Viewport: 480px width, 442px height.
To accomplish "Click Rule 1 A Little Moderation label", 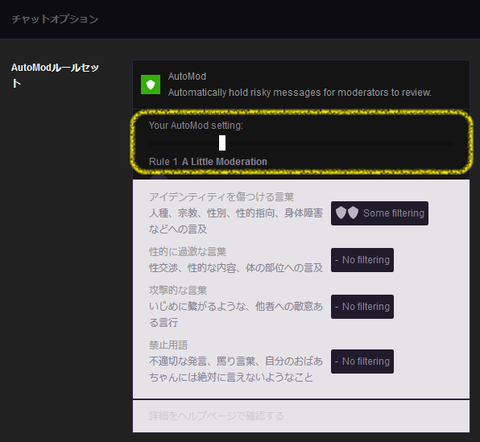I will coord(208,162).
